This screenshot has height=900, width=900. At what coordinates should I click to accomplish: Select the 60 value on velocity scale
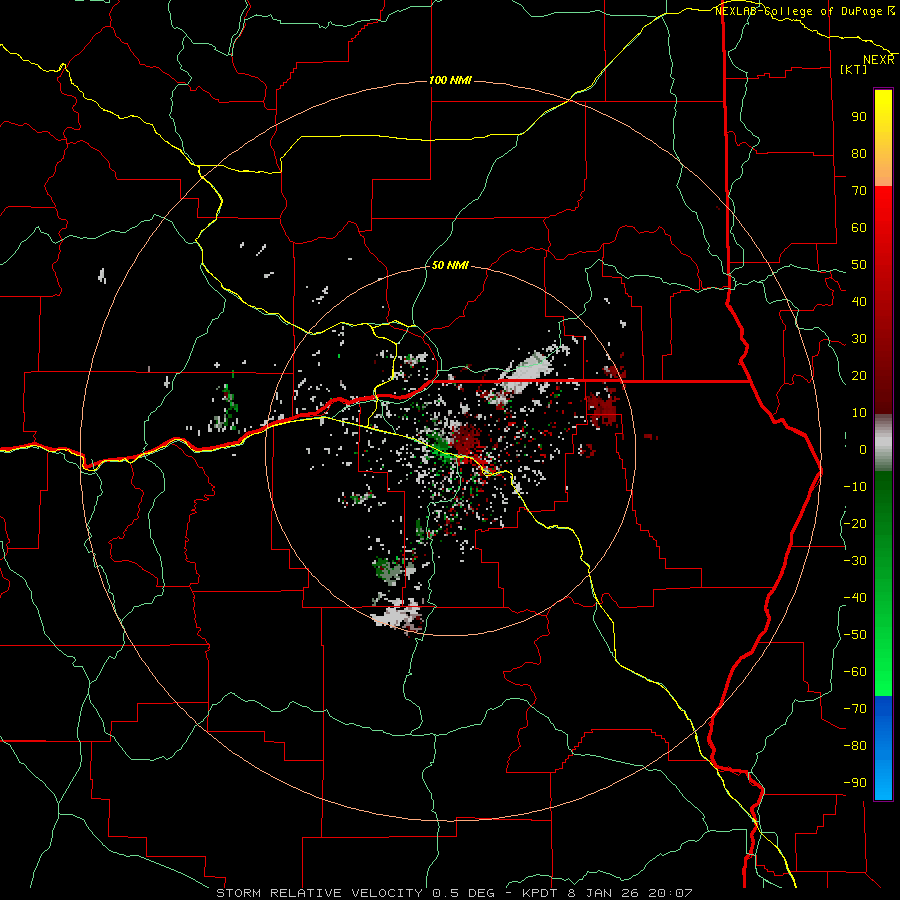point(859,228)
